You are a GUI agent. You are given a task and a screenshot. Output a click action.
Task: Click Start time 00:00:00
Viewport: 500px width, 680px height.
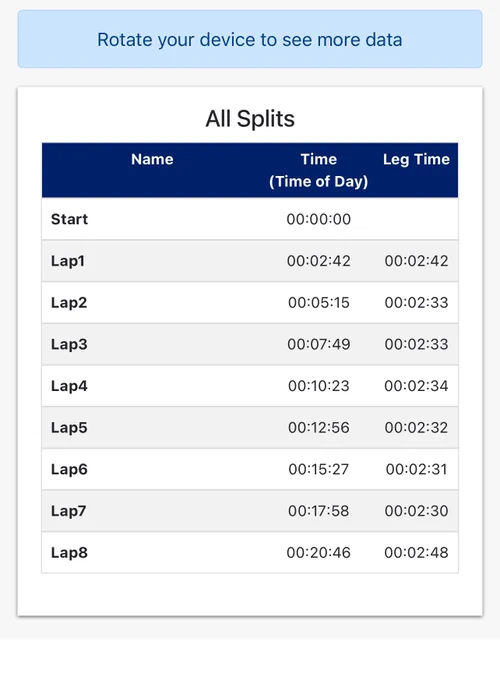coord(318,219)
